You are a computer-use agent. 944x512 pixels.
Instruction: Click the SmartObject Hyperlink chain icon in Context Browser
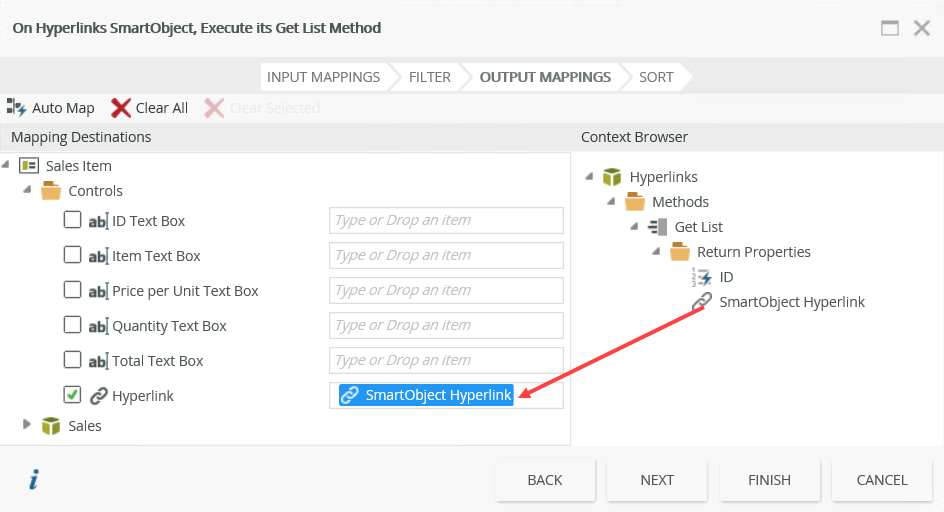702,302
